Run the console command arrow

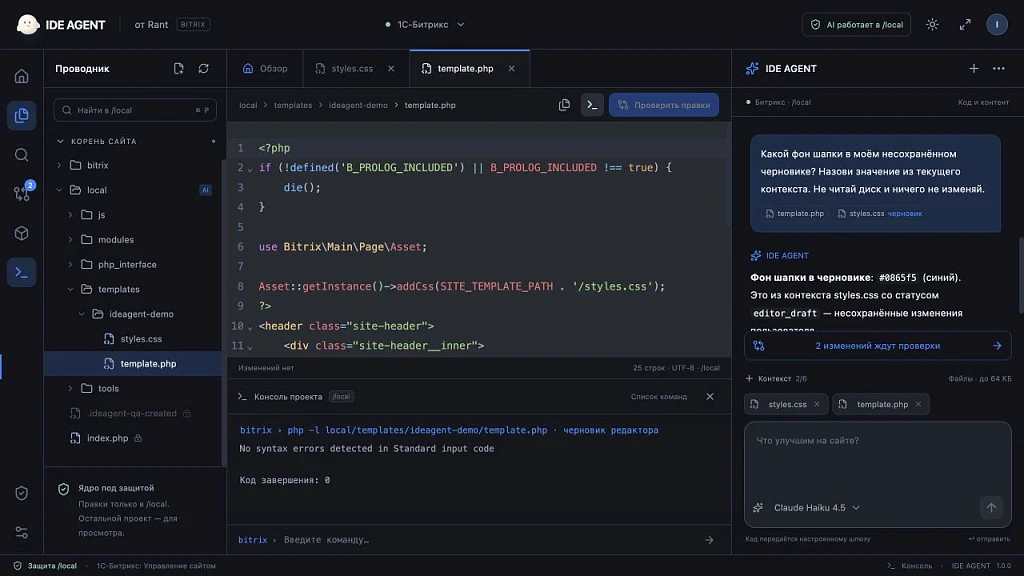tap(709, 540)
